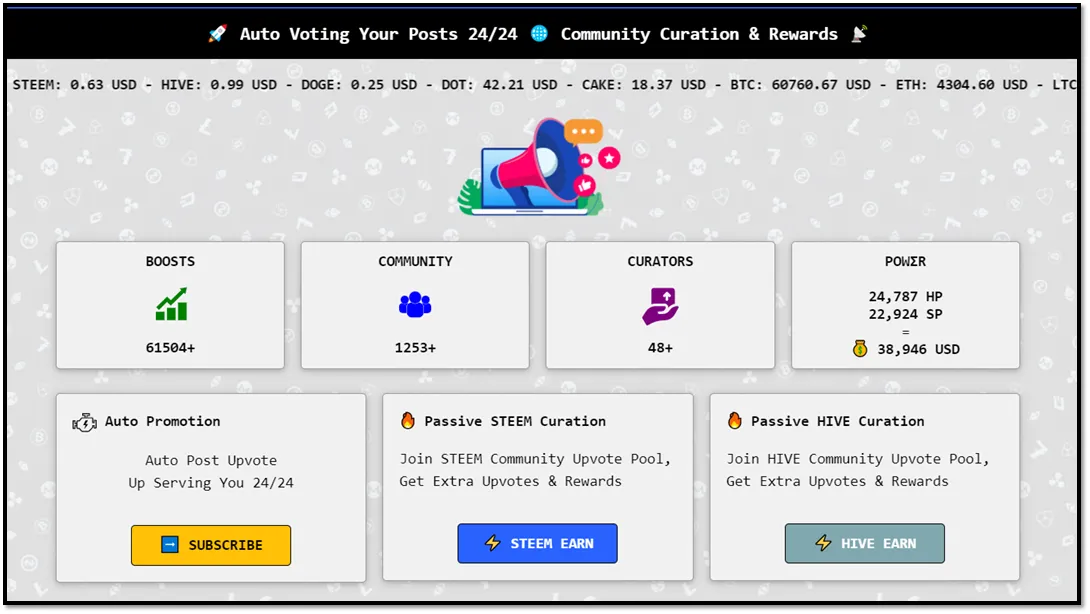Click 'Join STEEM Community Upvote Pool' text
Viewport: 1090px width, 614px height.
[535, 459]
